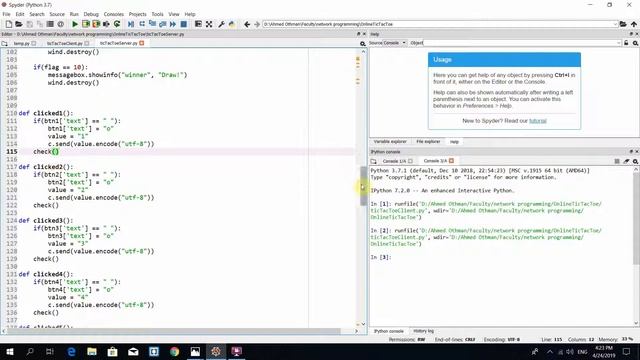This screenshot has width=640, height=360.
Task: Close the ticTacToeServer.py tab
Action: [x=142, y=43]
